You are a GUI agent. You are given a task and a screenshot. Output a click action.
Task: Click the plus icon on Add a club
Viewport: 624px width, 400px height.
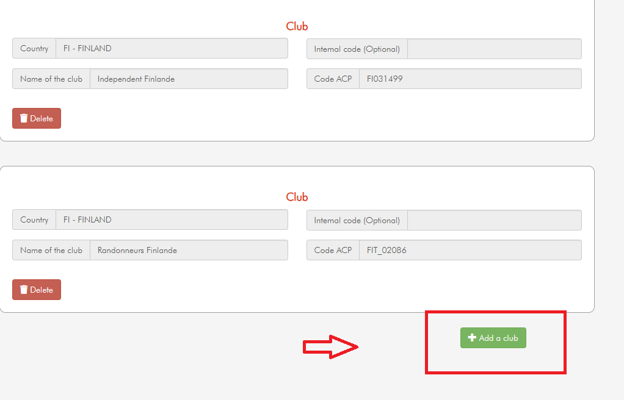point(472,338)
